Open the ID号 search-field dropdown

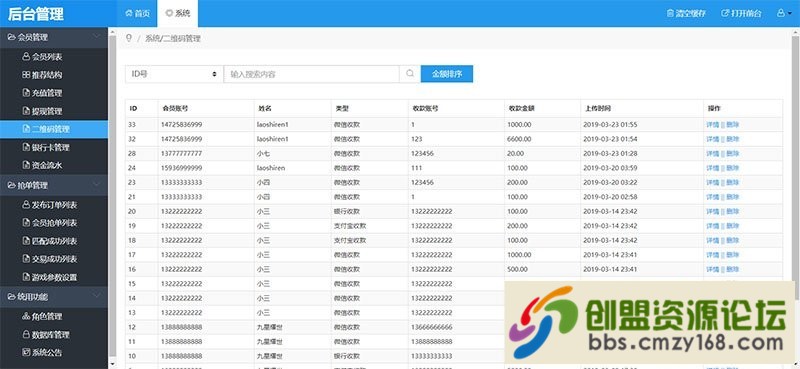174,73
